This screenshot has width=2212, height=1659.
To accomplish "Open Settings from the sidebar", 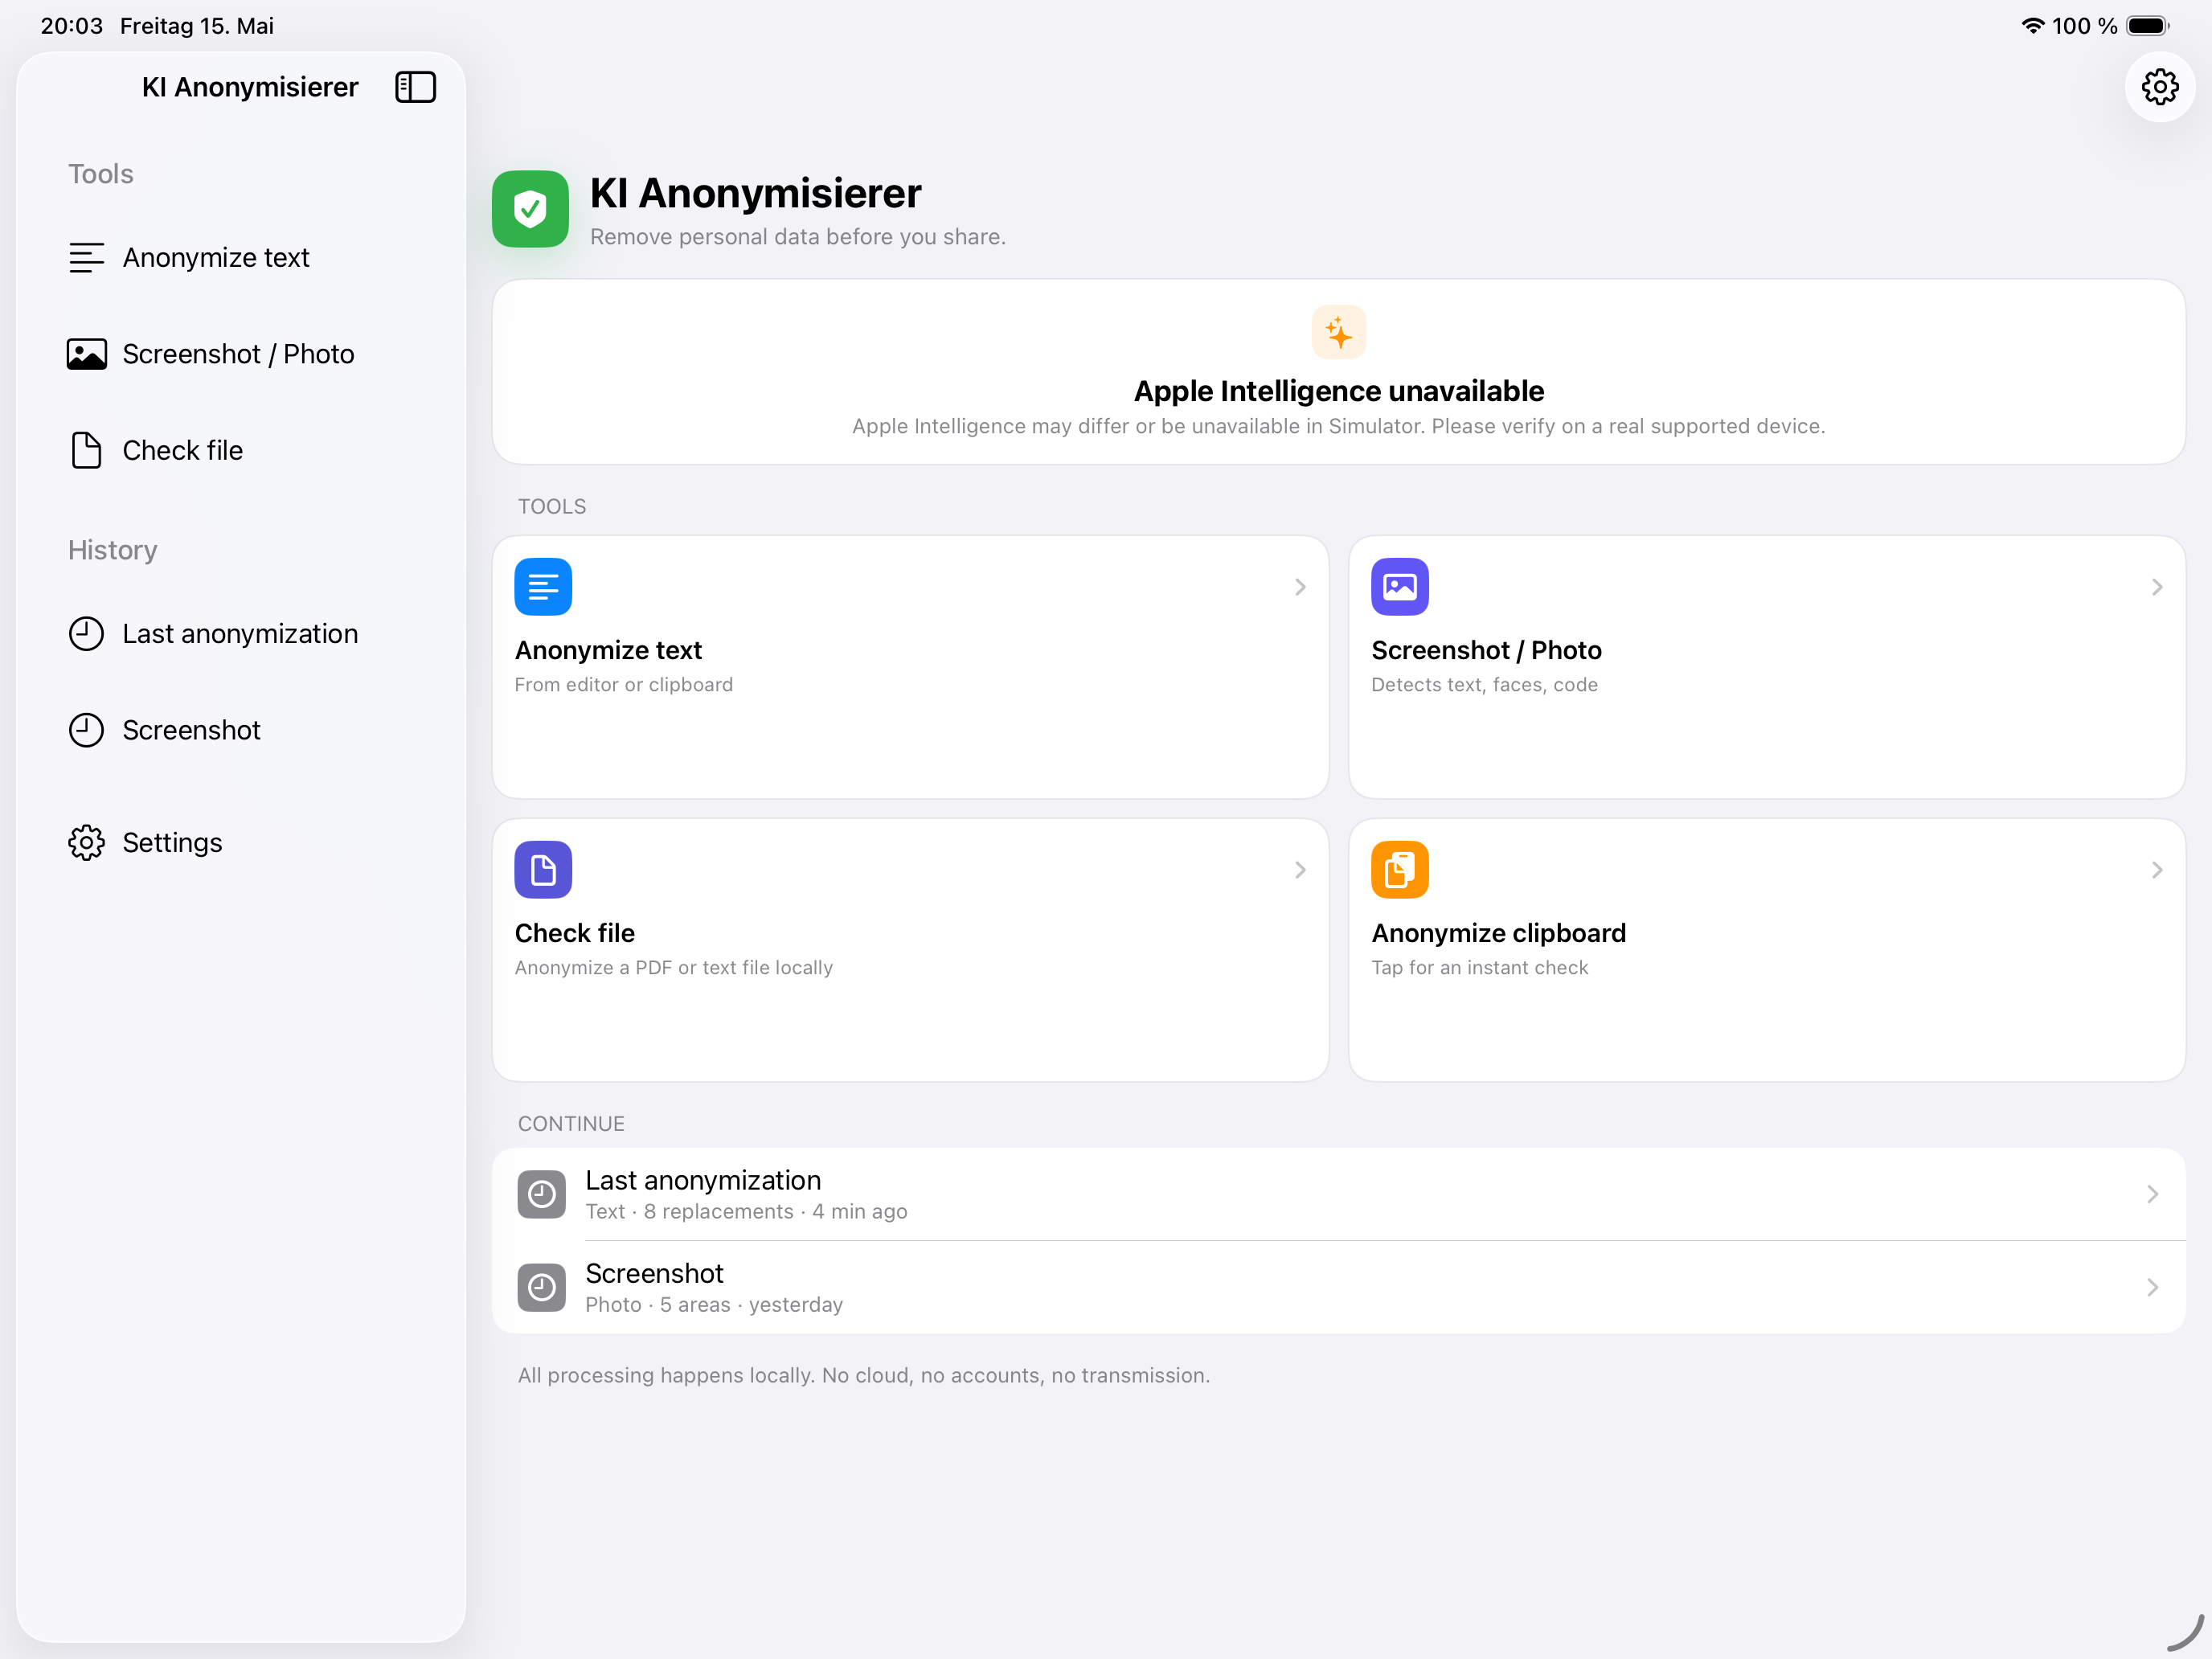I will coord(241,843).
